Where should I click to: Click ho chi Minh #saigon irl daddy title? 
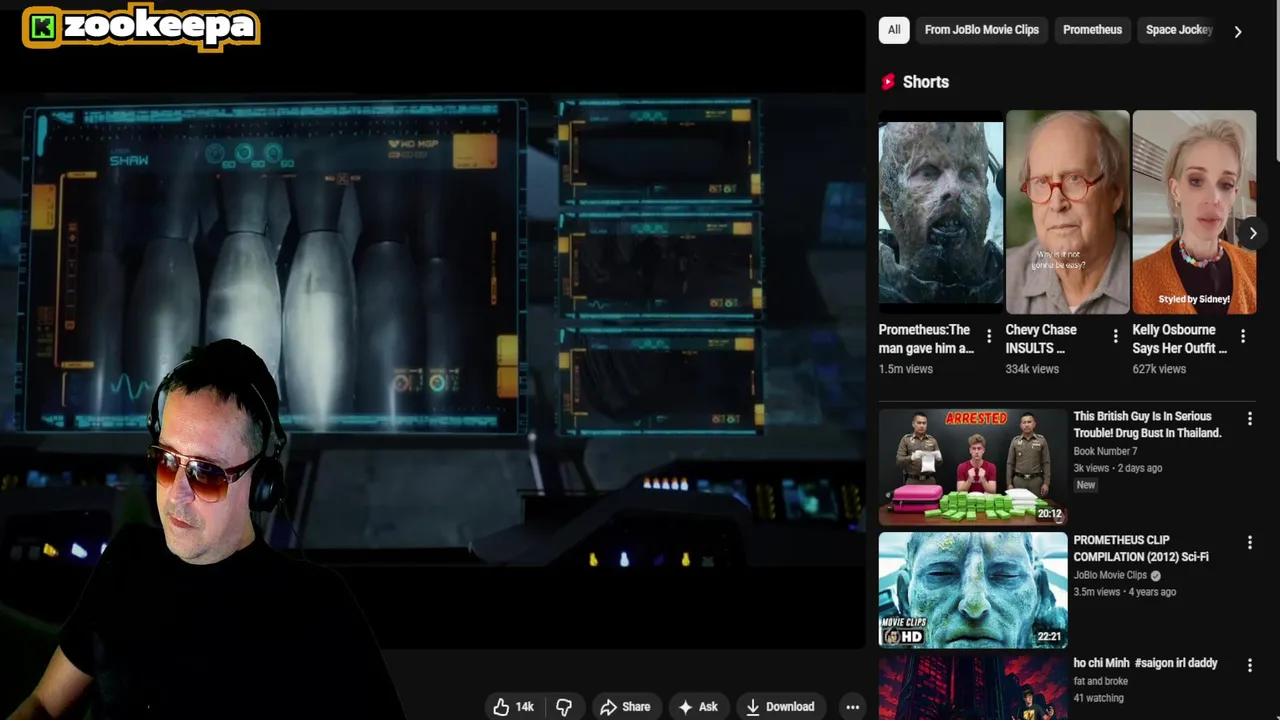coord(1145,663)
